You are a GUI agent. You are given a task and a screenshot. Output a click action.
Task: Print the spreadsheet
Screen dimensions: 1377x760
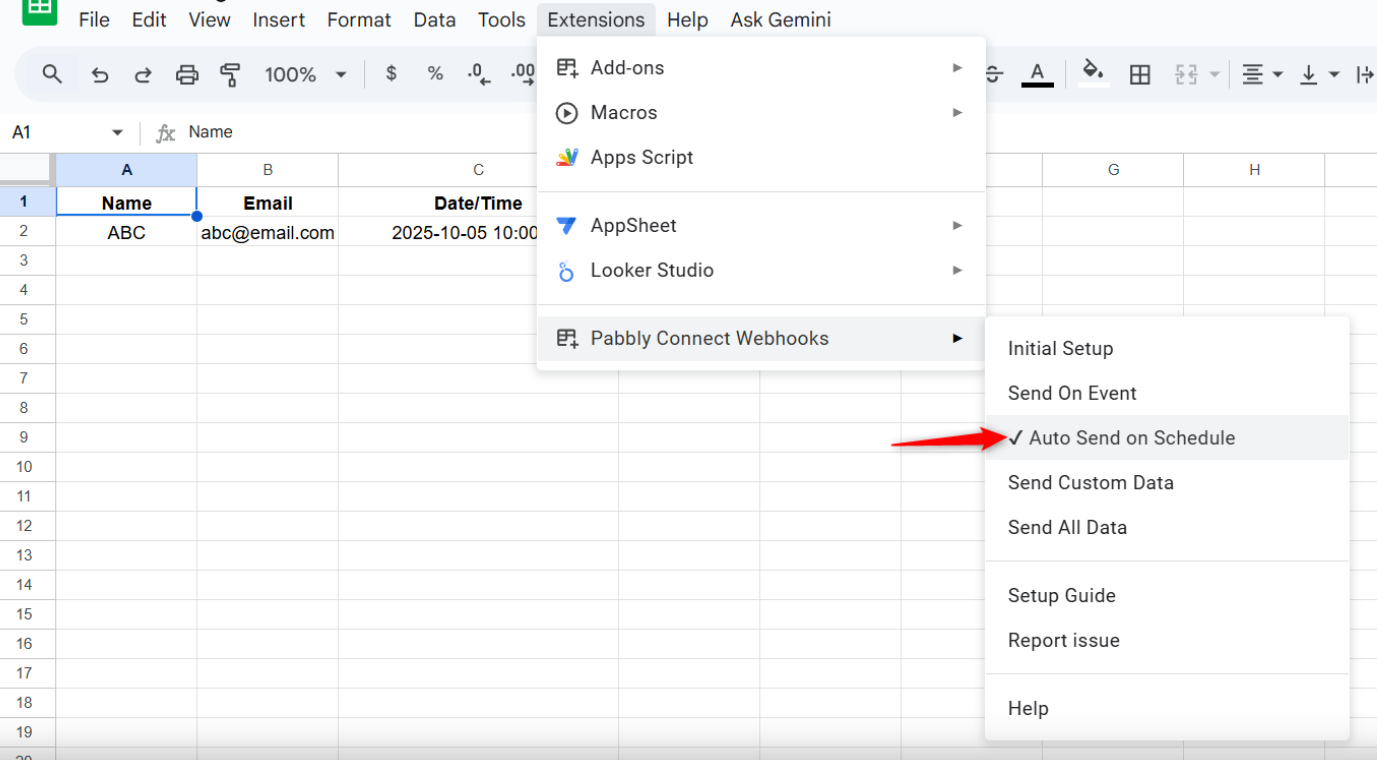point(187,74)
